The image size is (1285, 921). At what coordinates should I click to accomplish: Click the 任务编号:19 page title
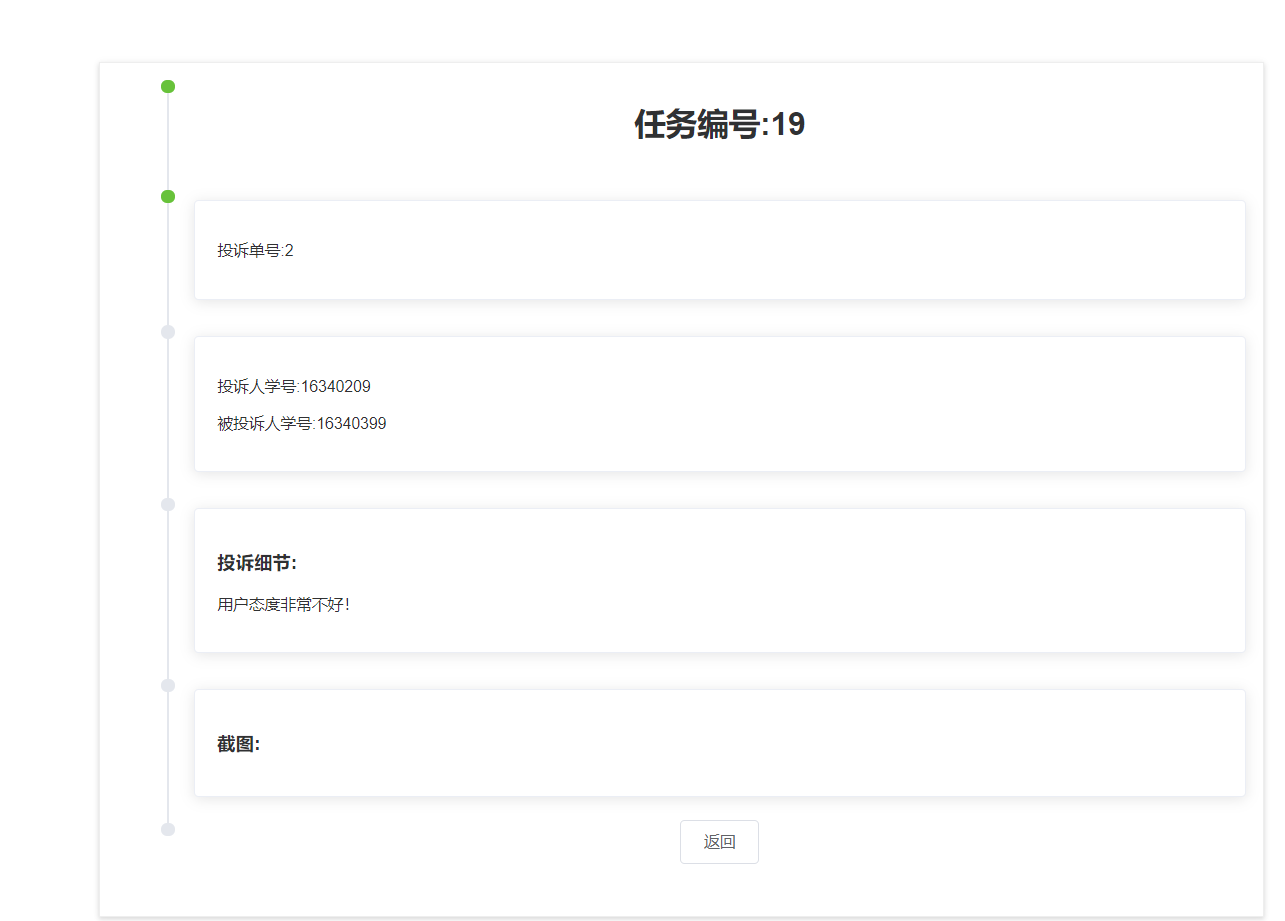click(x=719, y=125)
